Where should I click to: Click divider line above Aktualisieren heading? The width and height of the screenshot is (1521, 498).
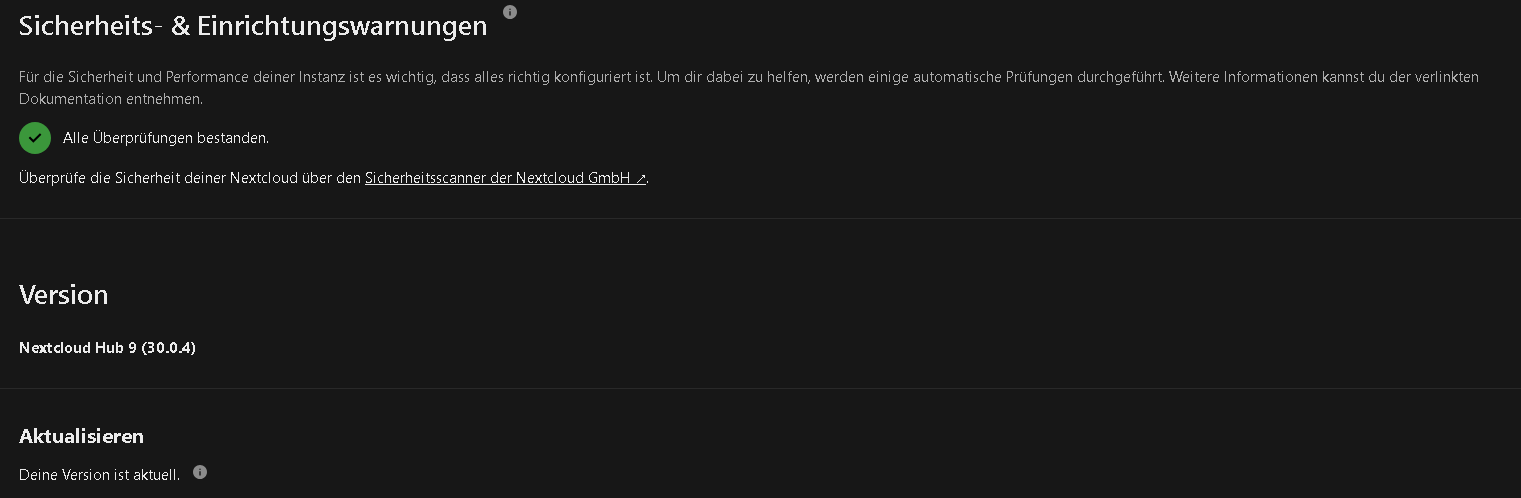click(760, 388)
